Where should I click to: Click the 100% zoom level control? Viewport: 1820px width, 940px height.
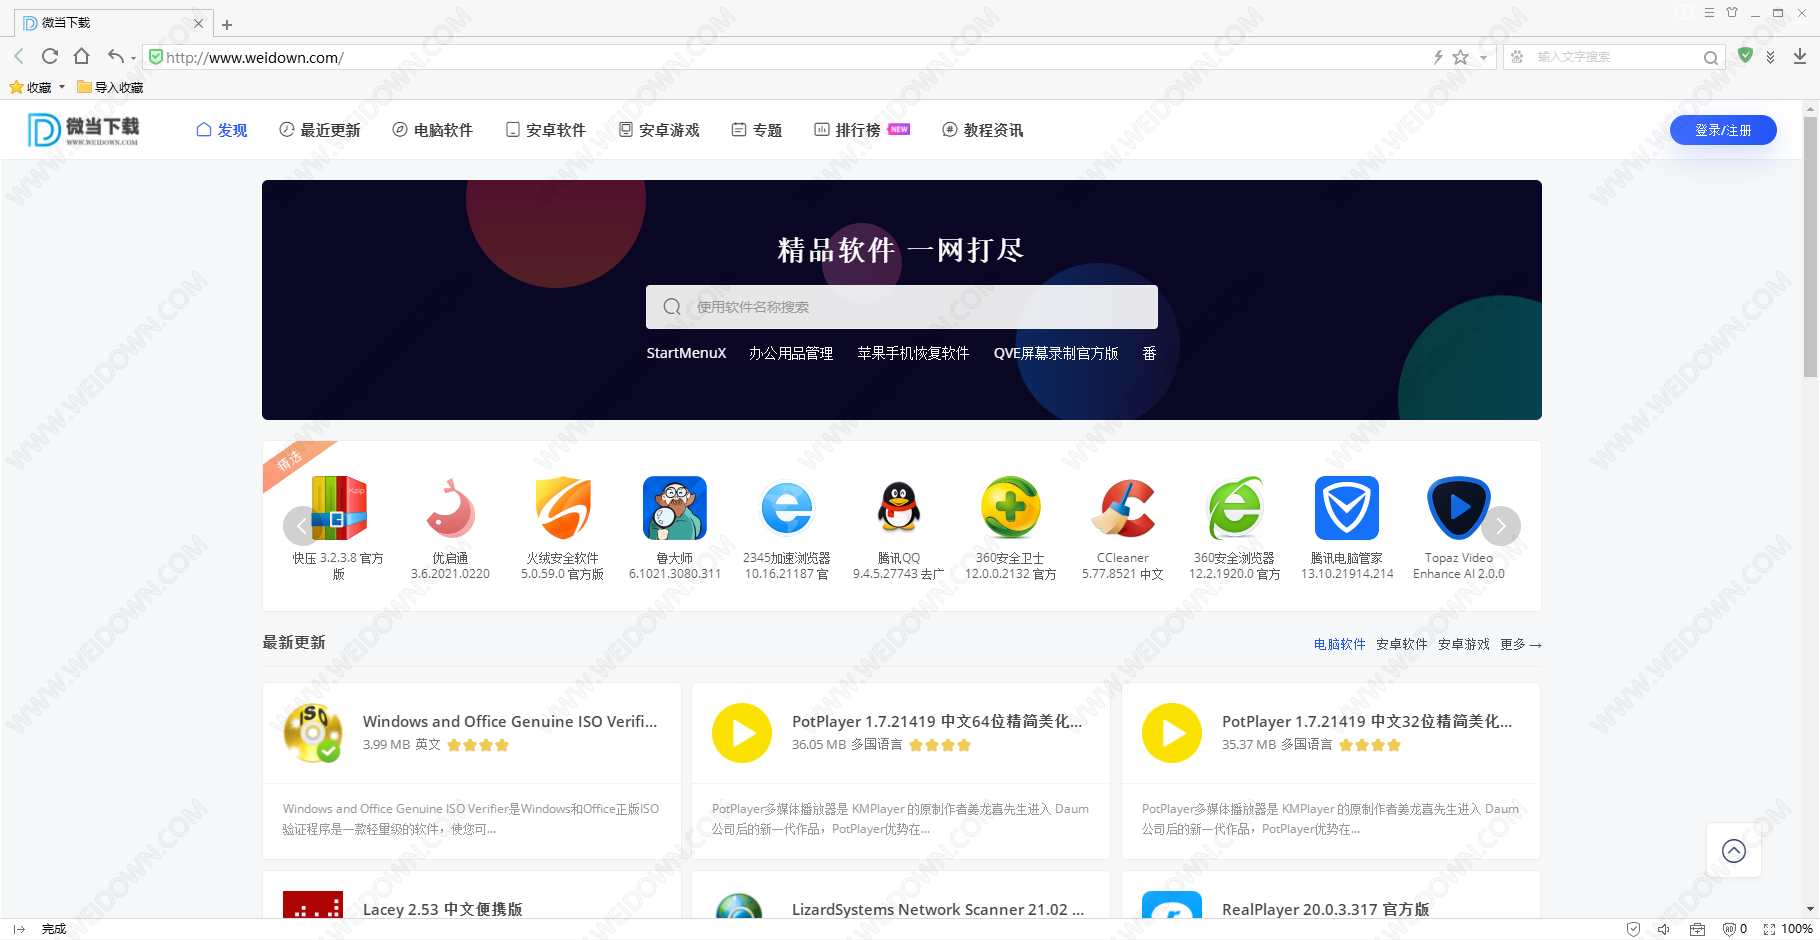click(x=1788, y=929)
